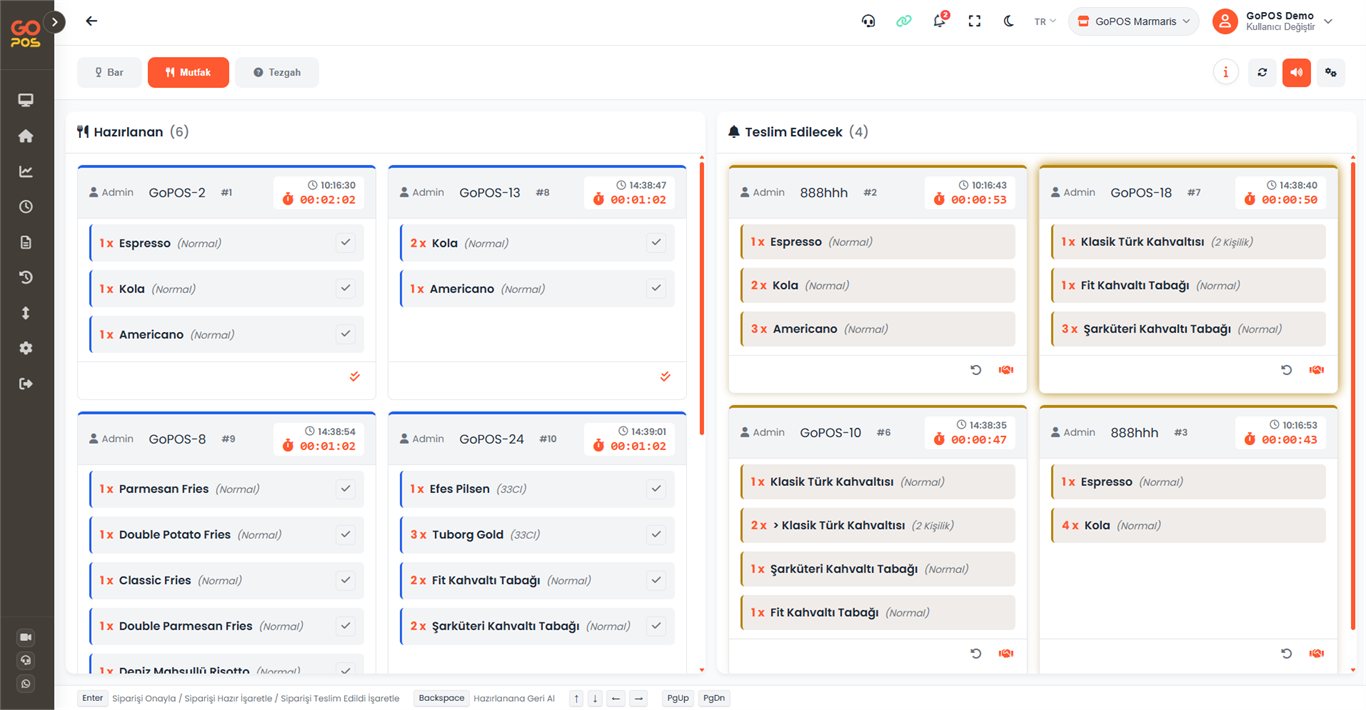Switch to the Bar tab
Image resolution: width=1366 pixels, height=710 pixels.
tap(109, 72)
